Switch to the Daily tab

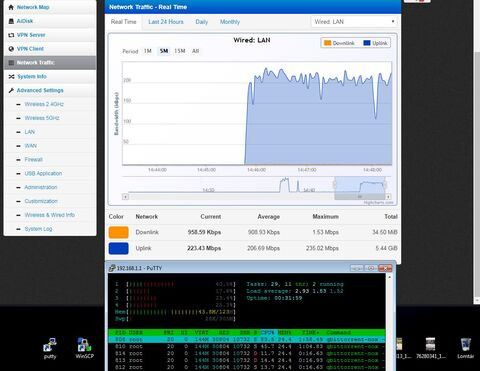coord(202,22)
